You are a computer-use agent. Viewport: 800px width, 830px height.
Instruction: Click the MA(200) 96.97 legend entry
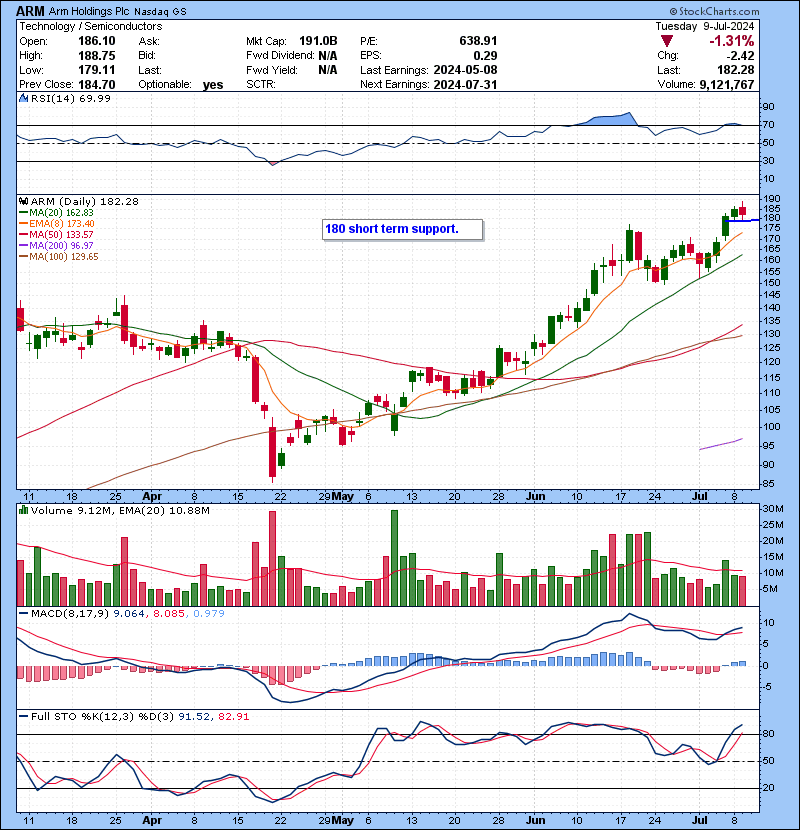(56, 246)
